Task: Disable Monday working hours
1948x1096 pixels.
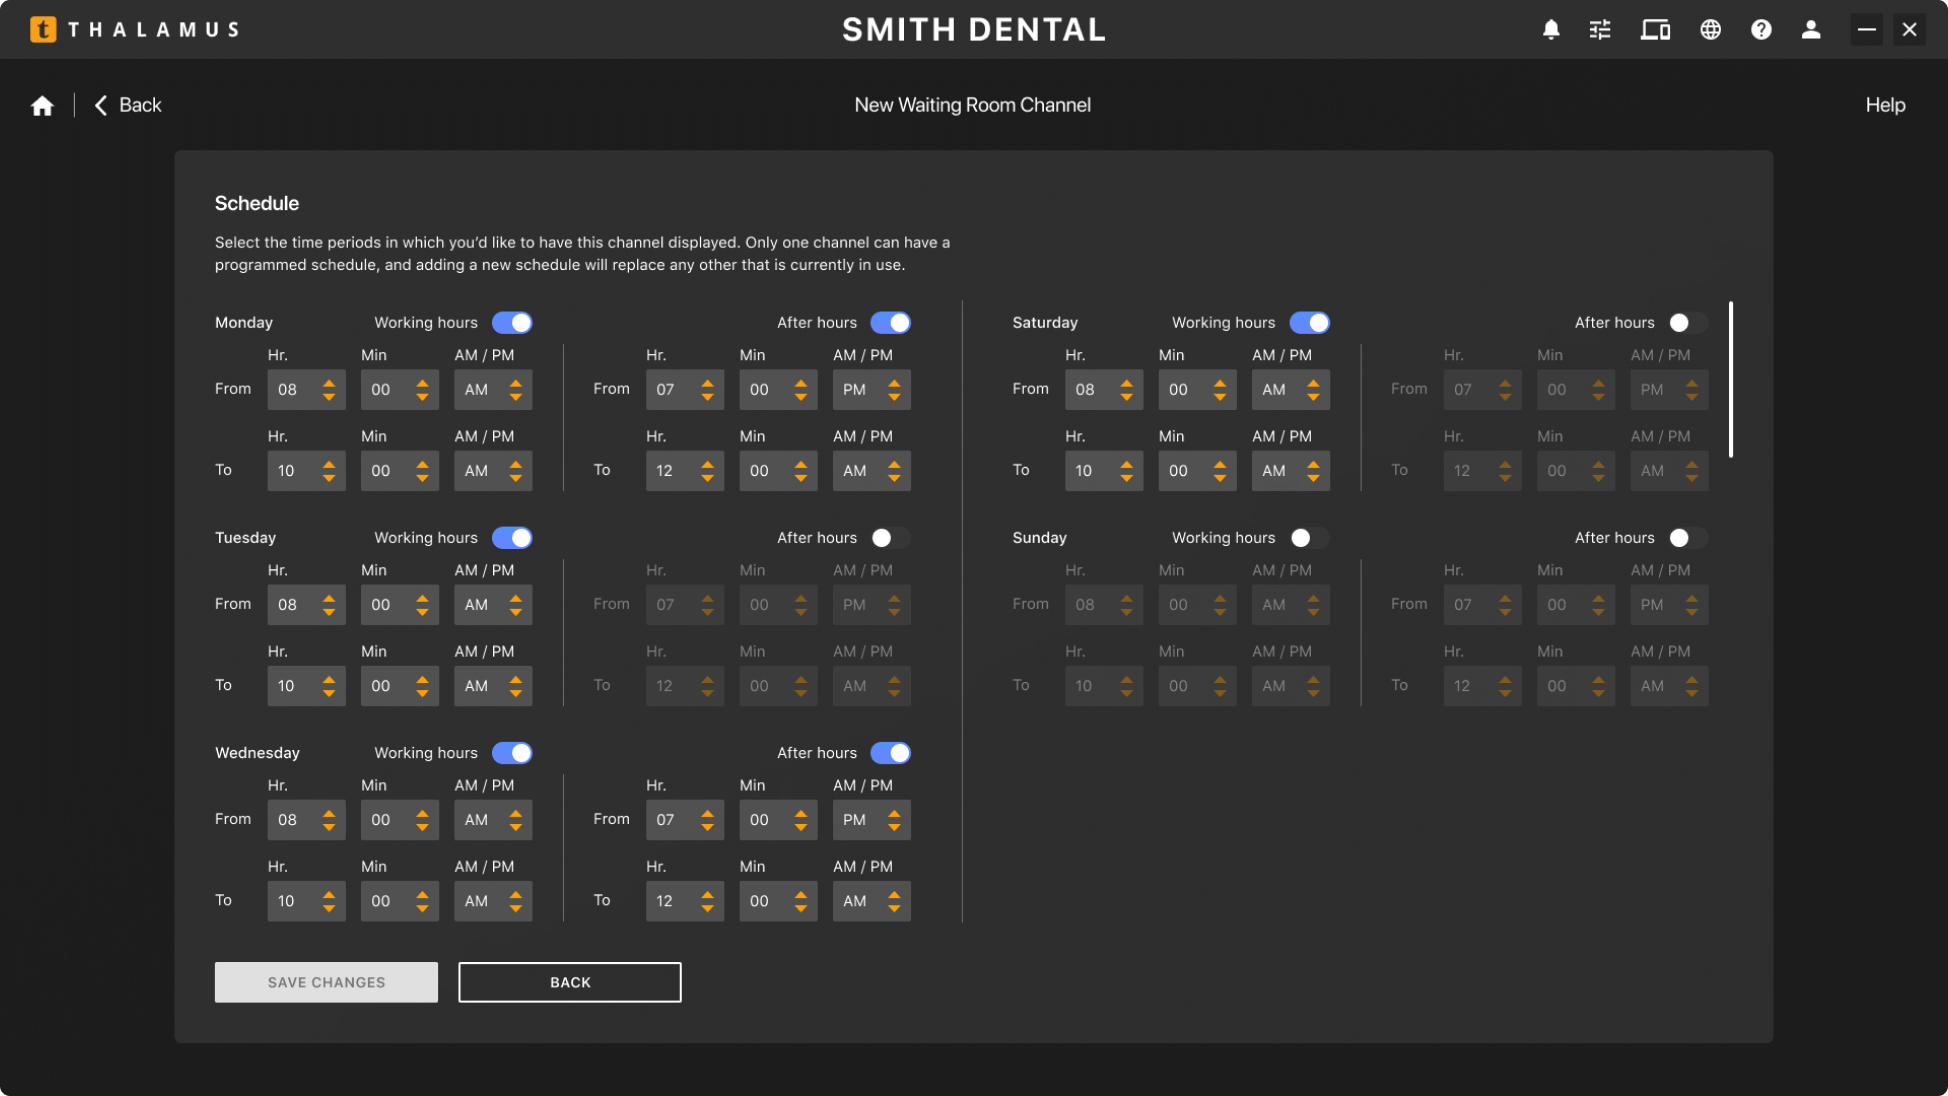Action: click(x=512, y=322)
